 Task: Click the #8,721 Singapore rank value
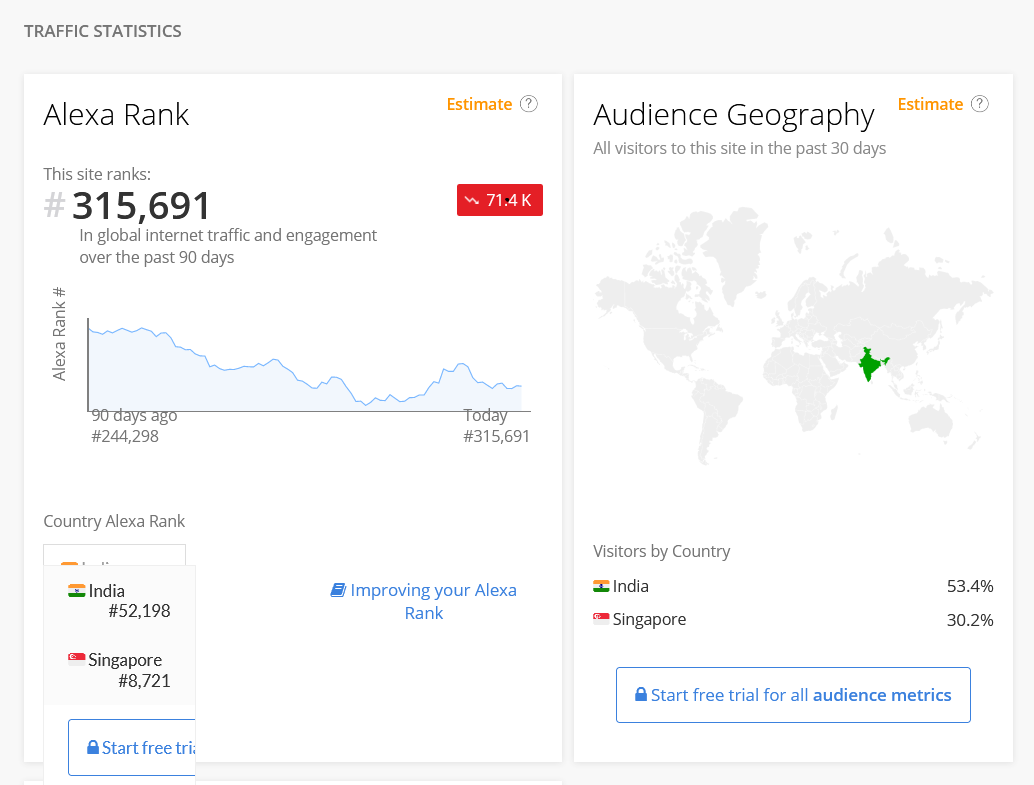[x=144, y=681]
